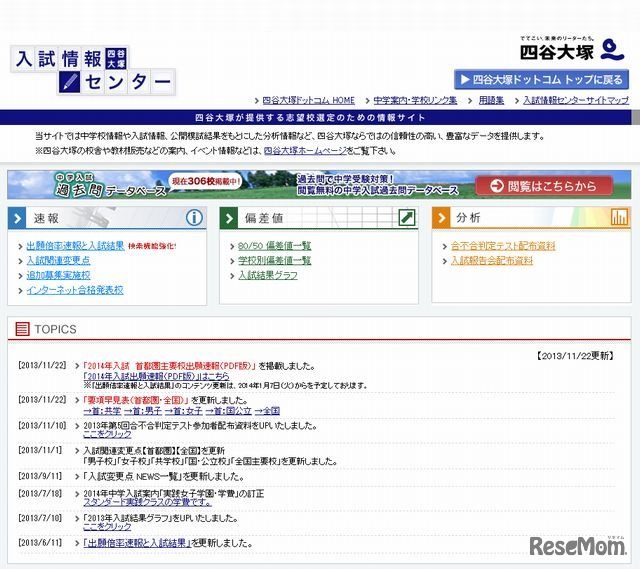
Task: Click the [2013/11/1] topic date
Action: [x=40, y=450]
